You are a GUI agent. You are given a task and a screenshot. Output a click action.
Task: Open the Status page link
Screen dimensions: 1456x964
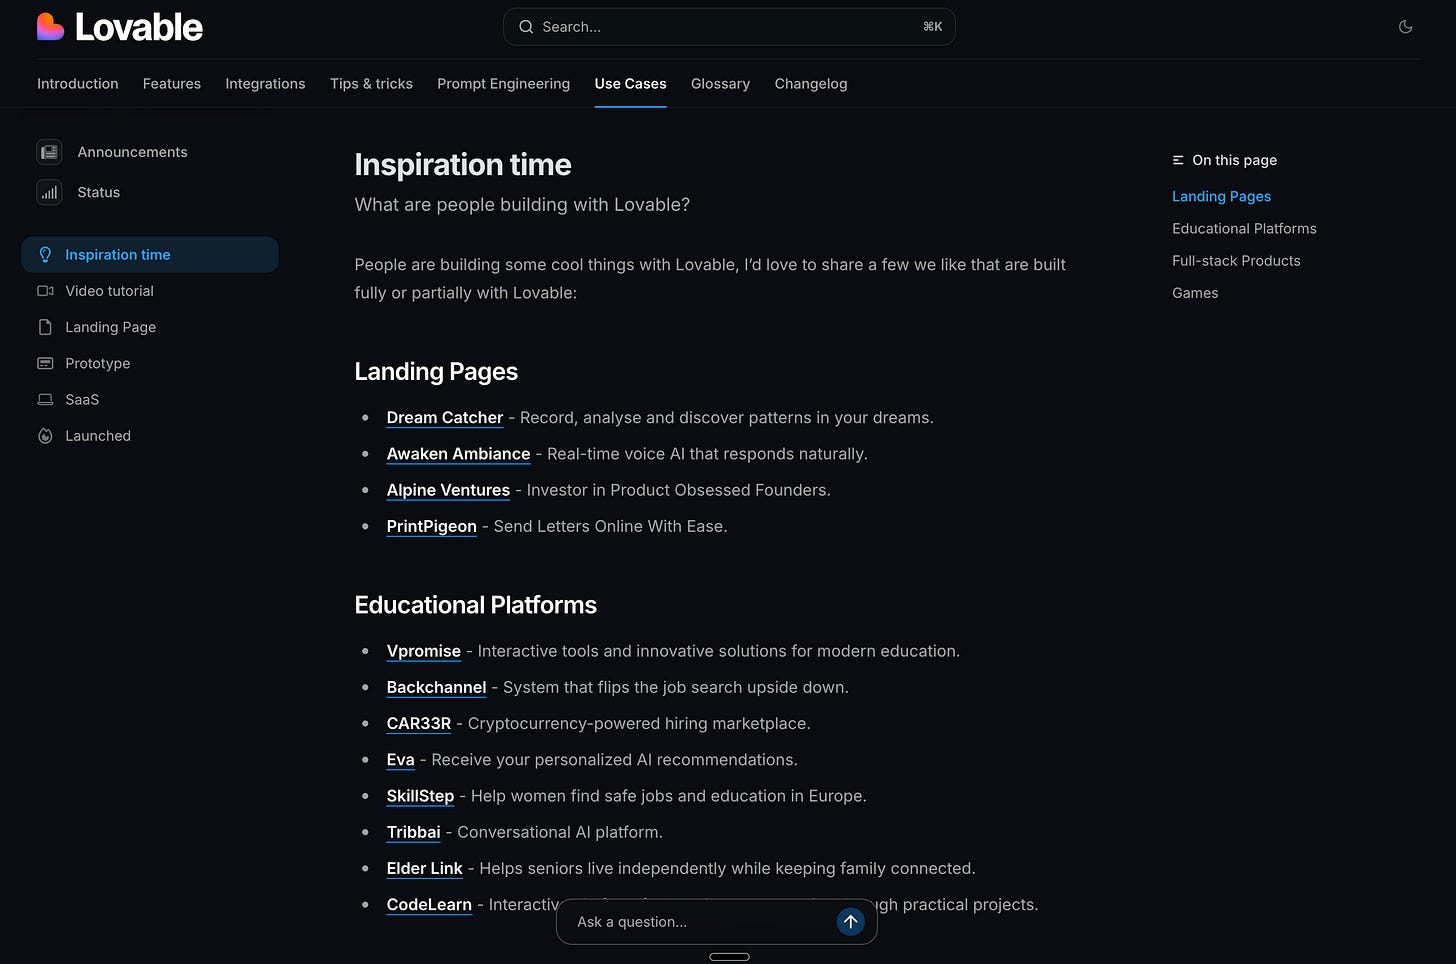[x=99, y=192]
